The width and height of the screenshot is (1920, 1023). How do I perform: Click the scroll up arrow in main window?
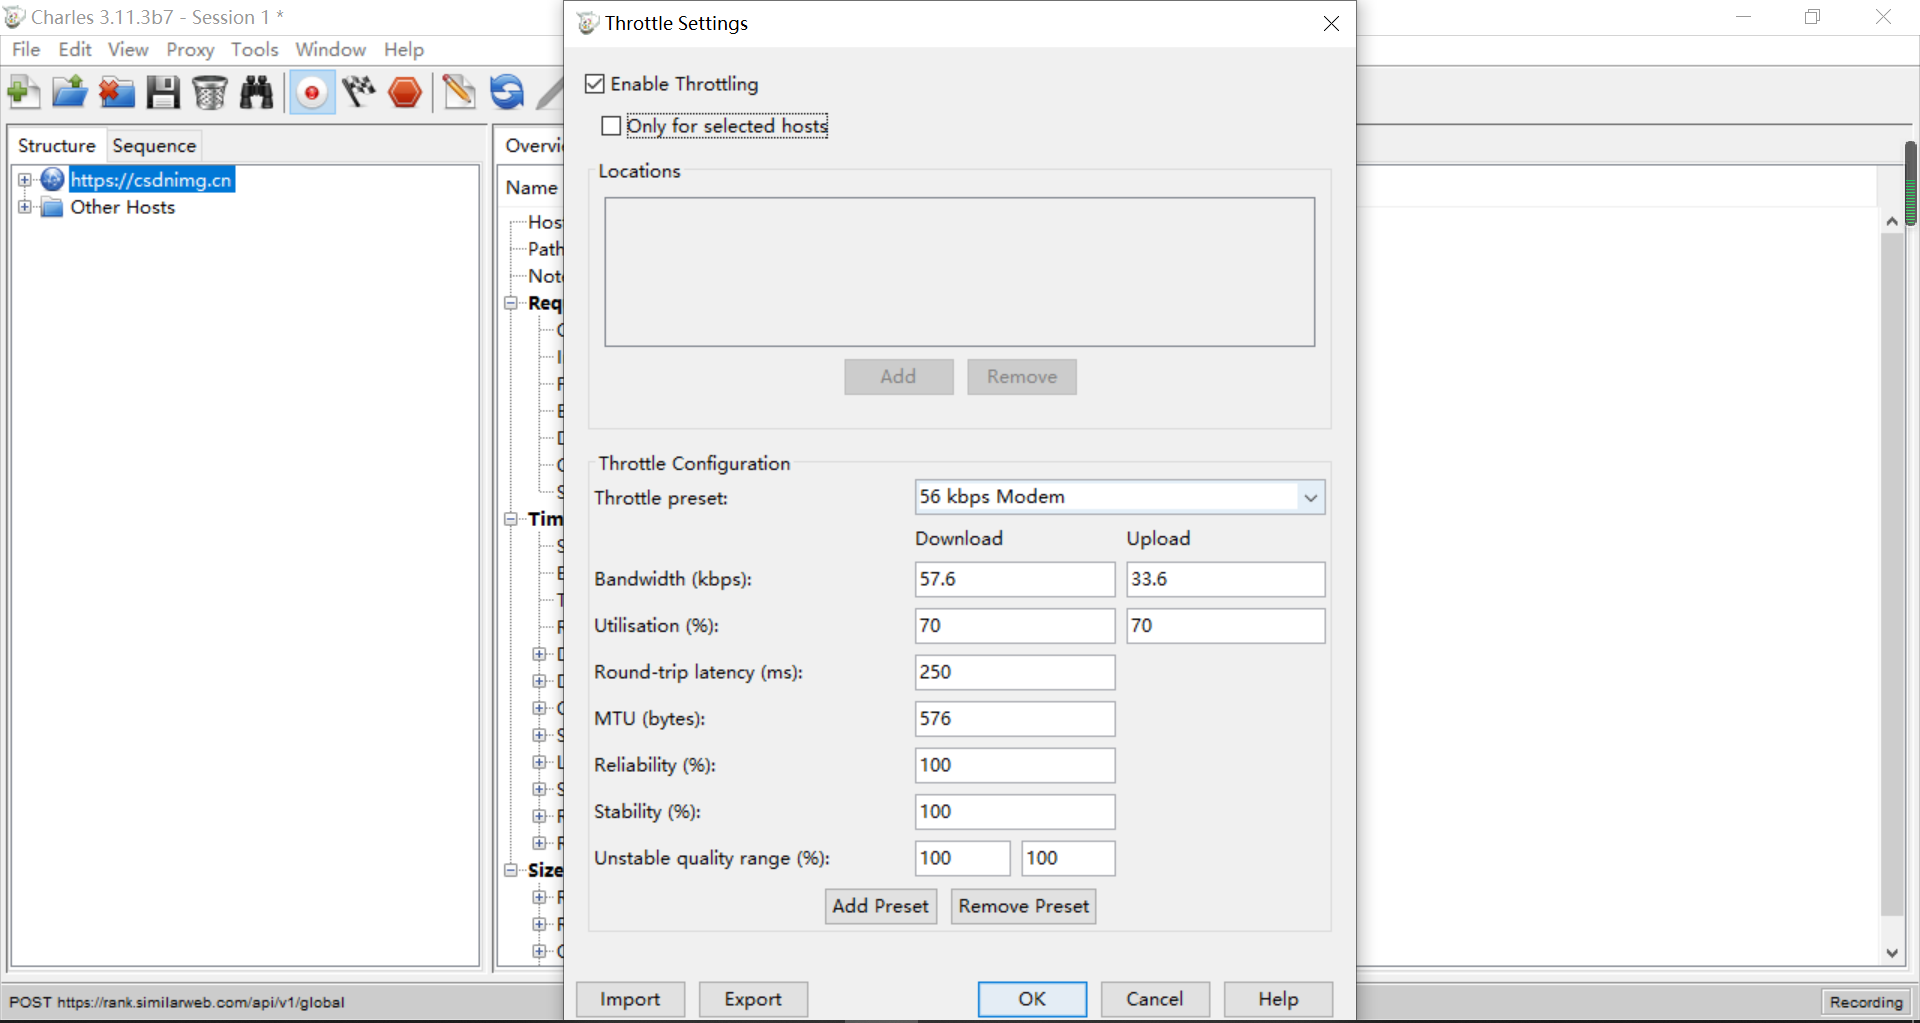[x=1892, y=221]
